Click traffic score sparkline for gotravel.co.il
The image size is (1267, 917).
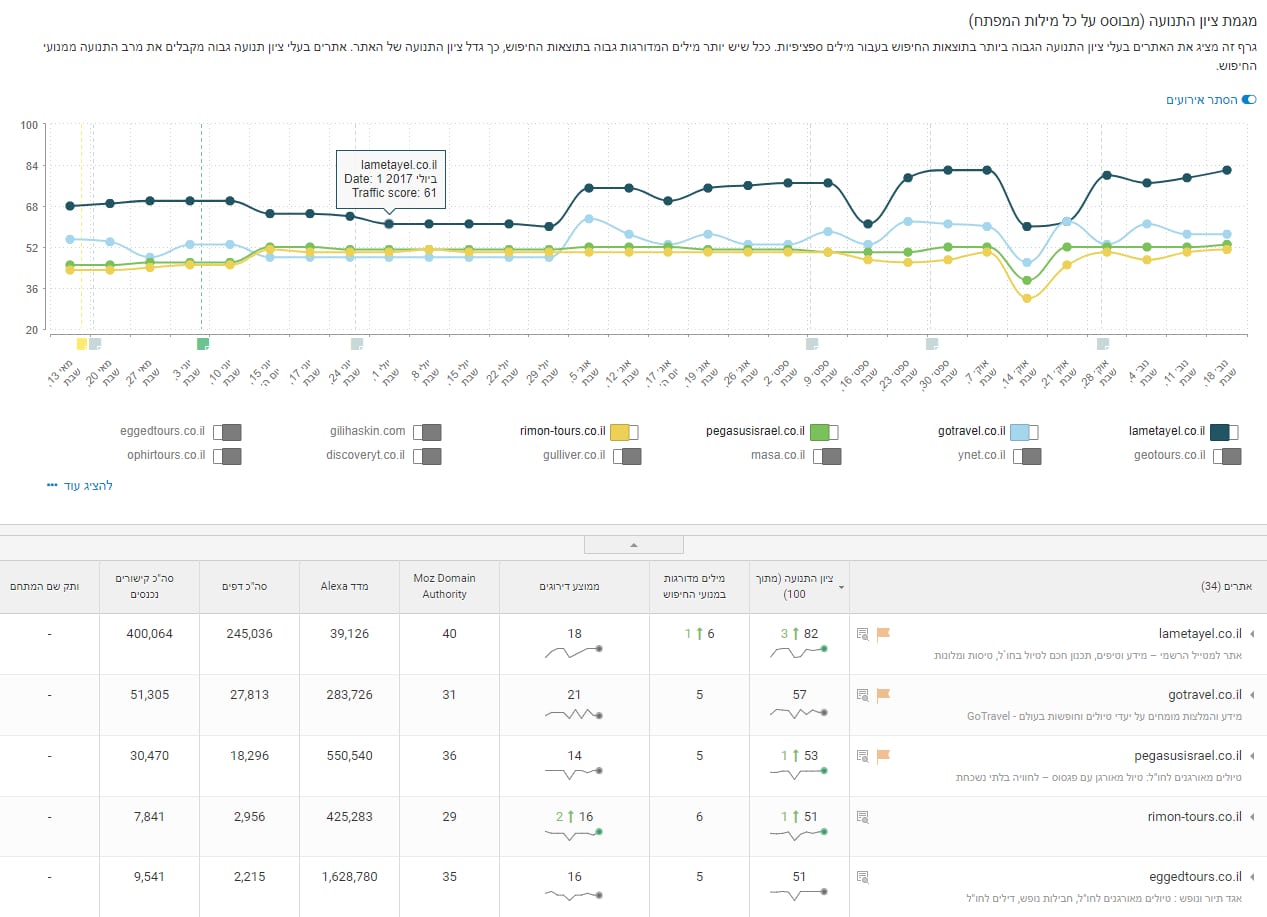pyautogui.click(x=799, y=713)
